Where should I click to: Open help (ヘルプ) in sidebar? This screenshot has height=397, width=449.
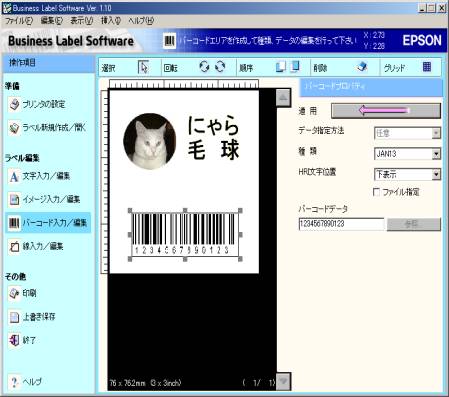(25, 382)
